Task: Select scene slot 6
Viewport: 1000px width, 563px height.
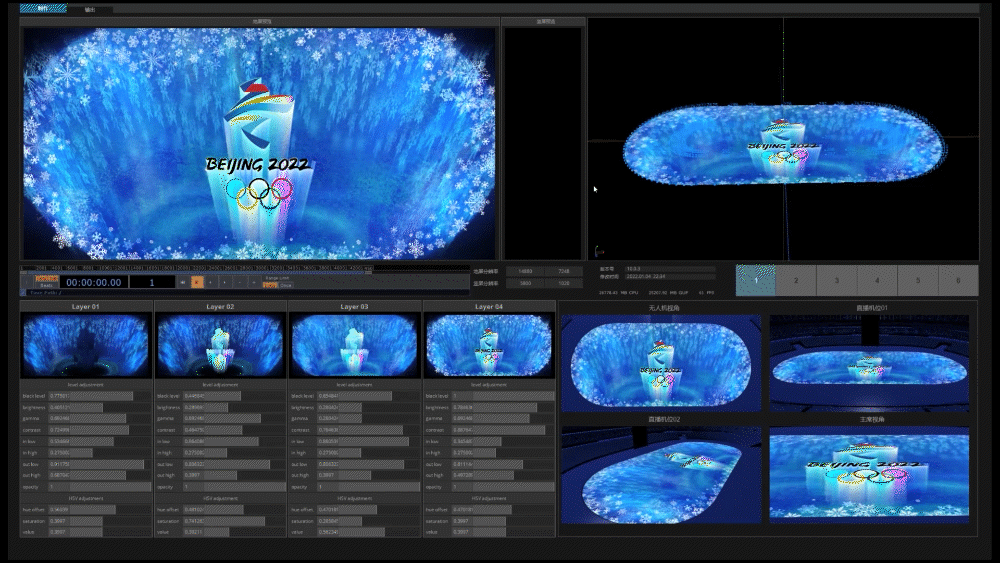Action: pyautogui.click(x=958, y=280)
